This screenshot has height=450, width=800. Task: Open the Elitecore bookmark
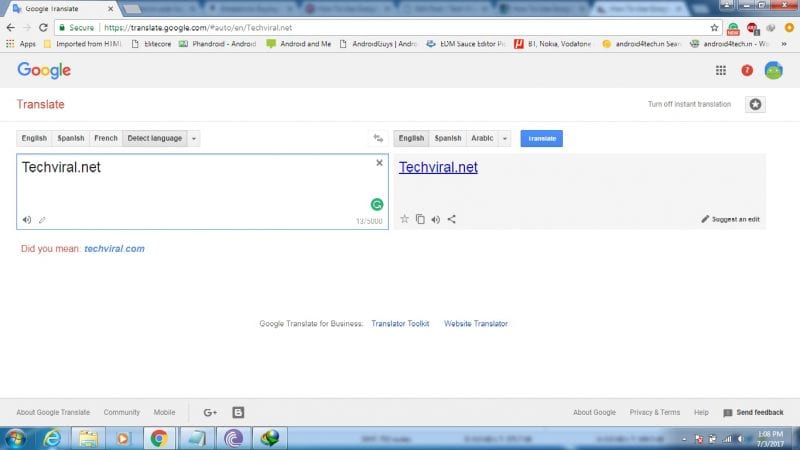[x=152, y=44]
